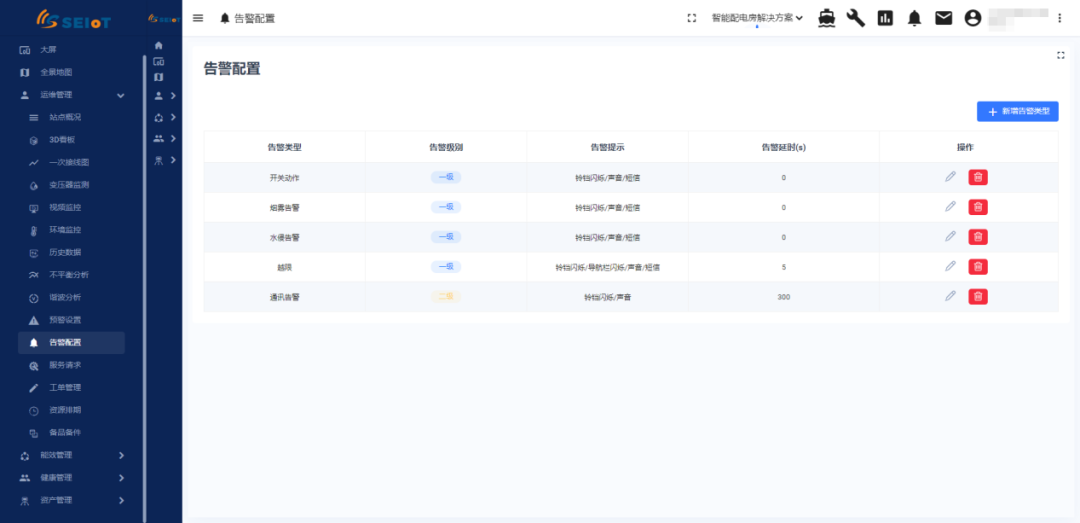Toggle fullscreen icon in top header

(x=691, y=18)
